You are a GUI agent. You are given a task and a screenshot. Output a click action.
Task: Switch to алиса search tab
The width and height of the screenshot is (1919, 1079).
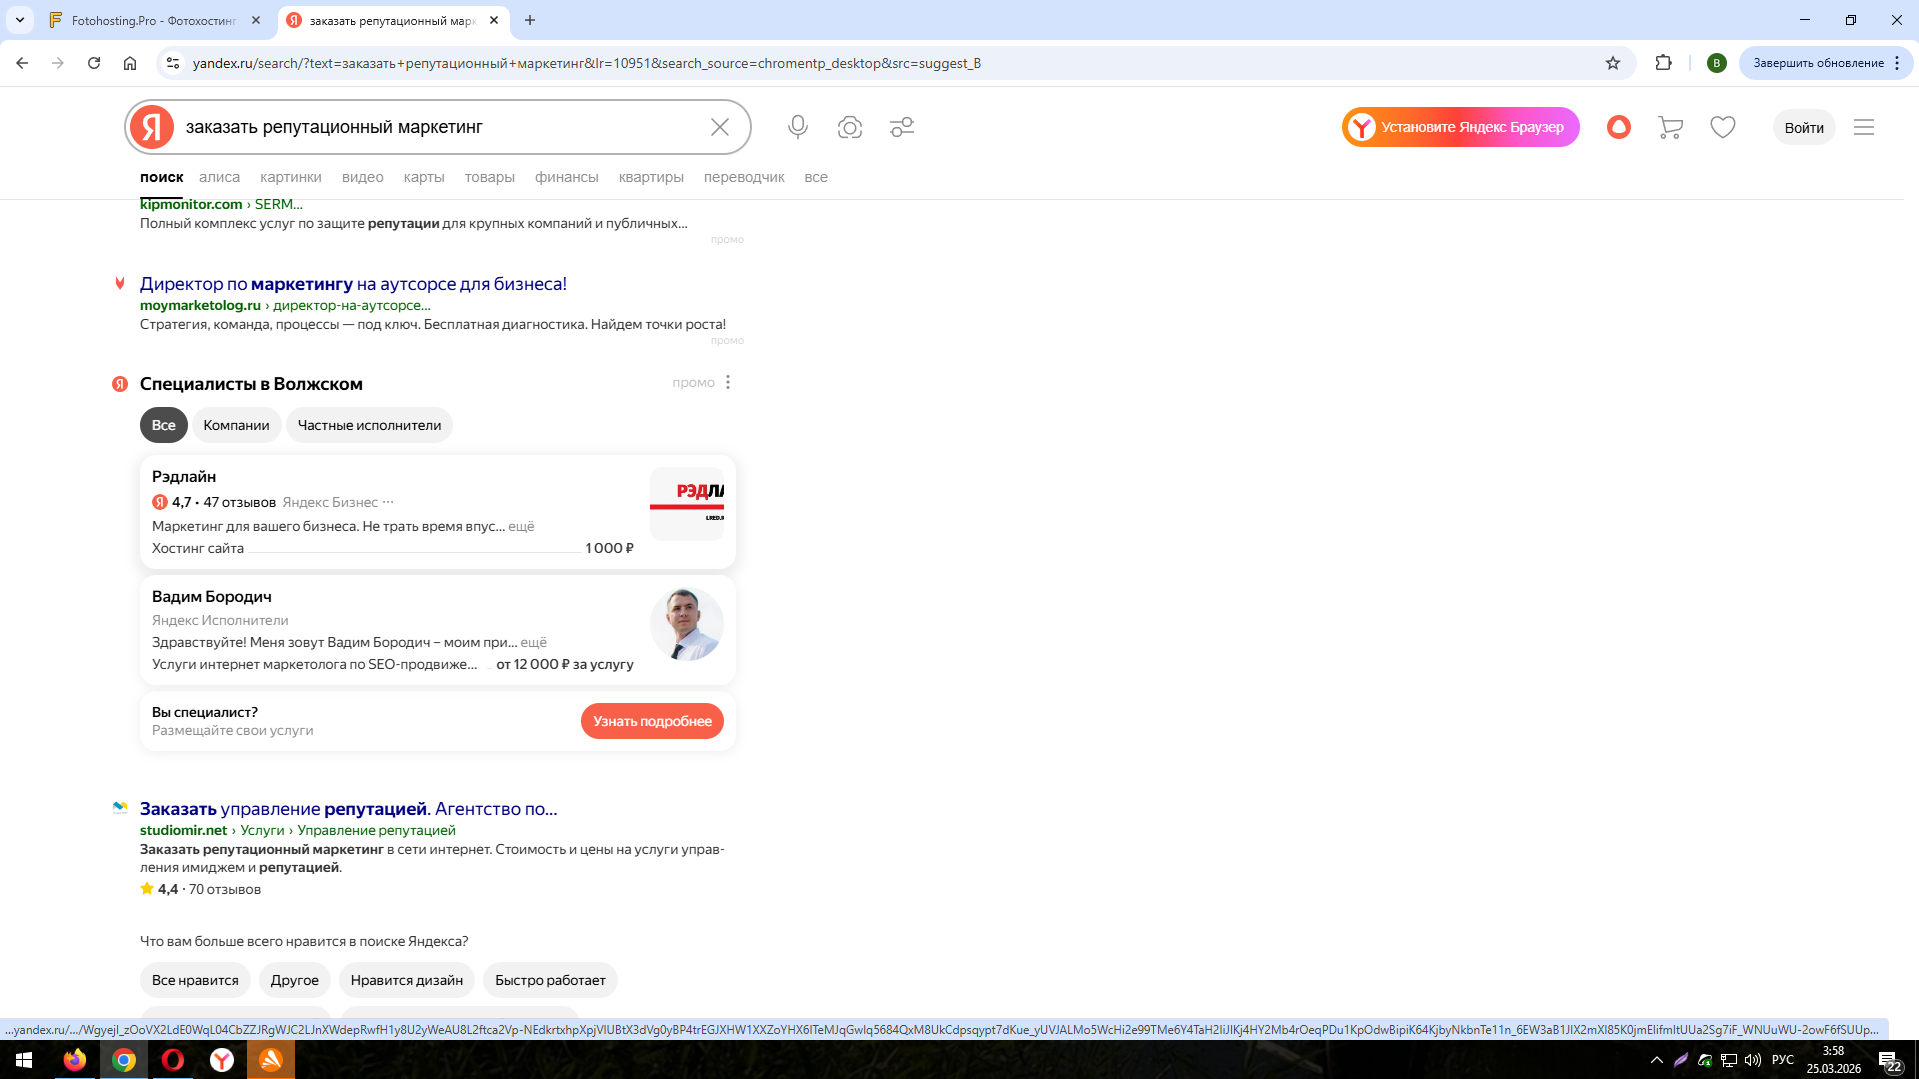pyautogui.click(x=219, y=177)
